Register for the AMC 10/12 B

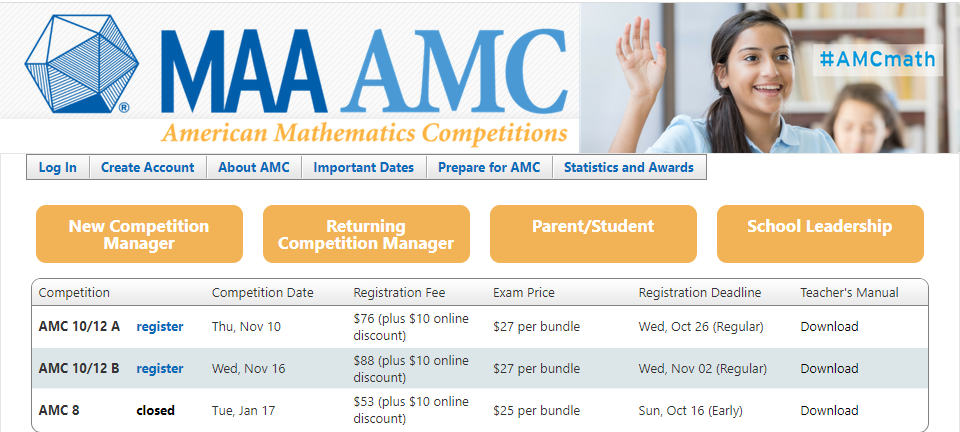[160, 368]
